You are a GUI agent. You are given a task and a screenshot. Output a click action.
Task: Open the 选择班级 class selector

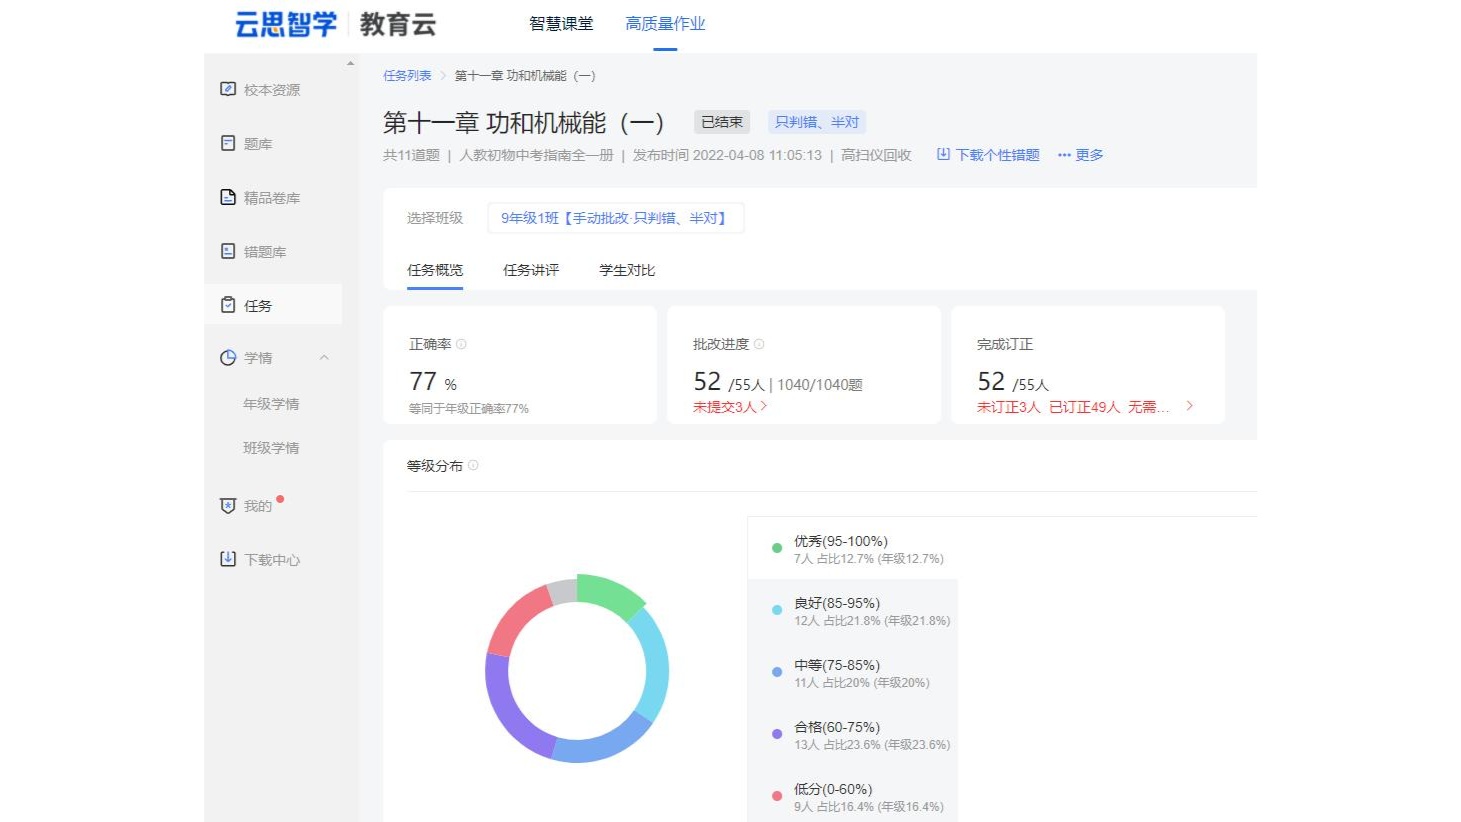click(x=615, y=218)
